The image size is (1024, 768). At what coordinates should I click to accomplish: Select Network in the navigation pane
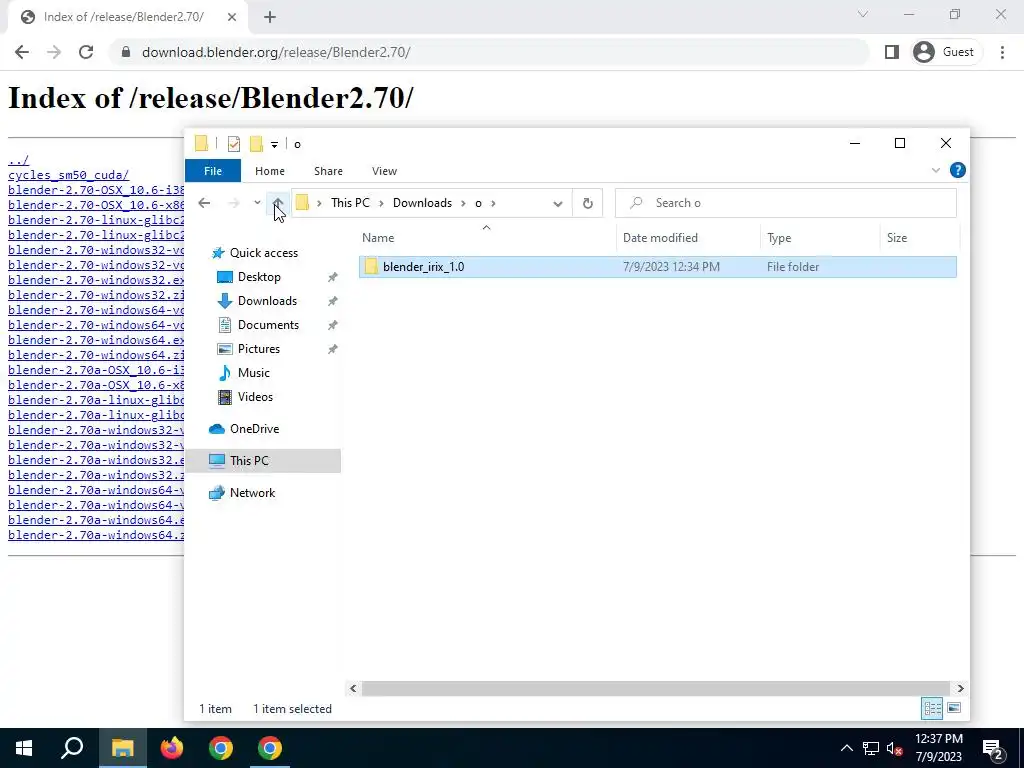pos(252,493)
